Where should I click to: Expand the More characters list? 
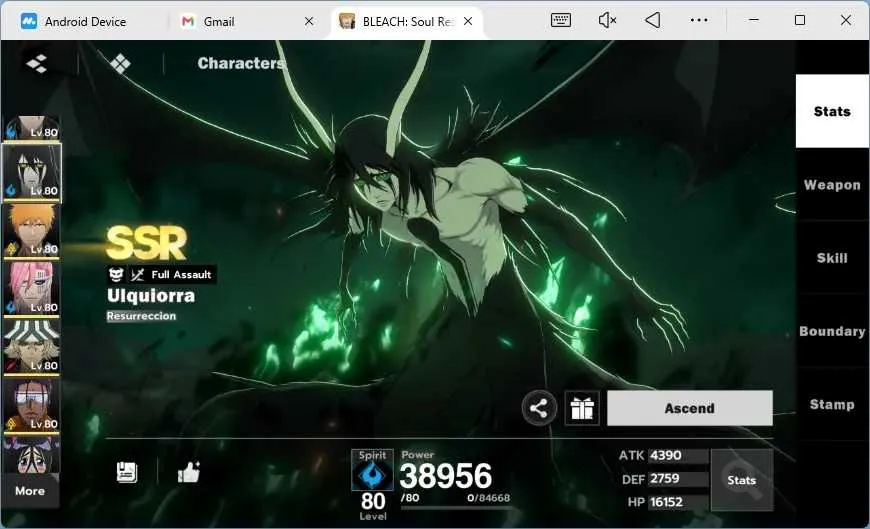(31, 491)
